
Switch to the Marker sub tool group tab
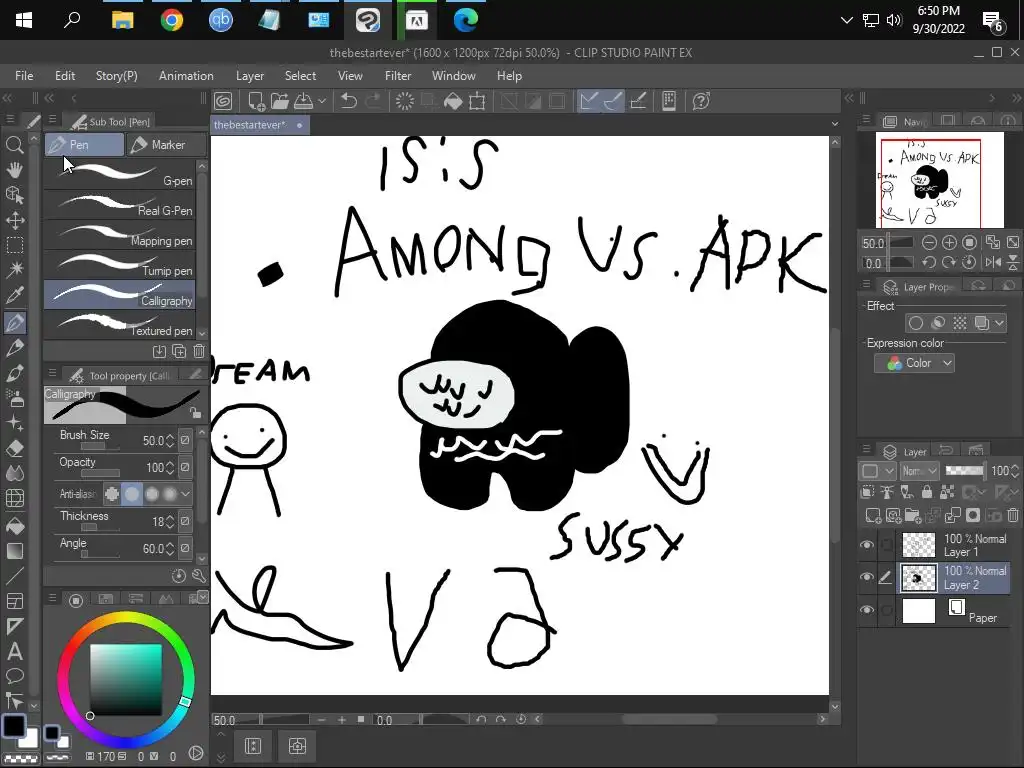[x=167, y=145]
